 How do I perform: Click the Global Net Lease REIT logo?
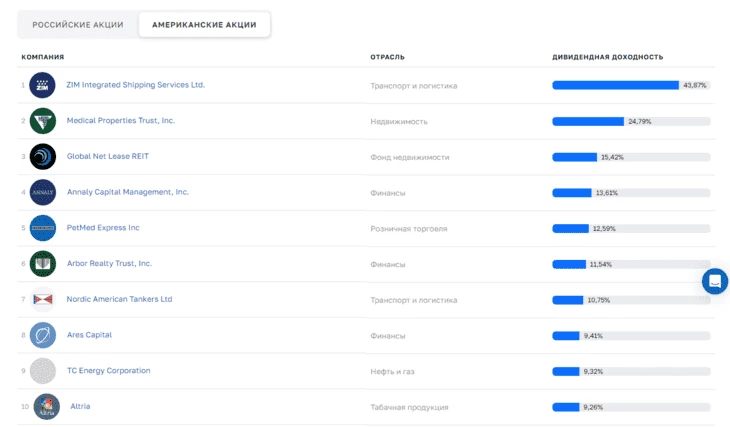point(42,156)
